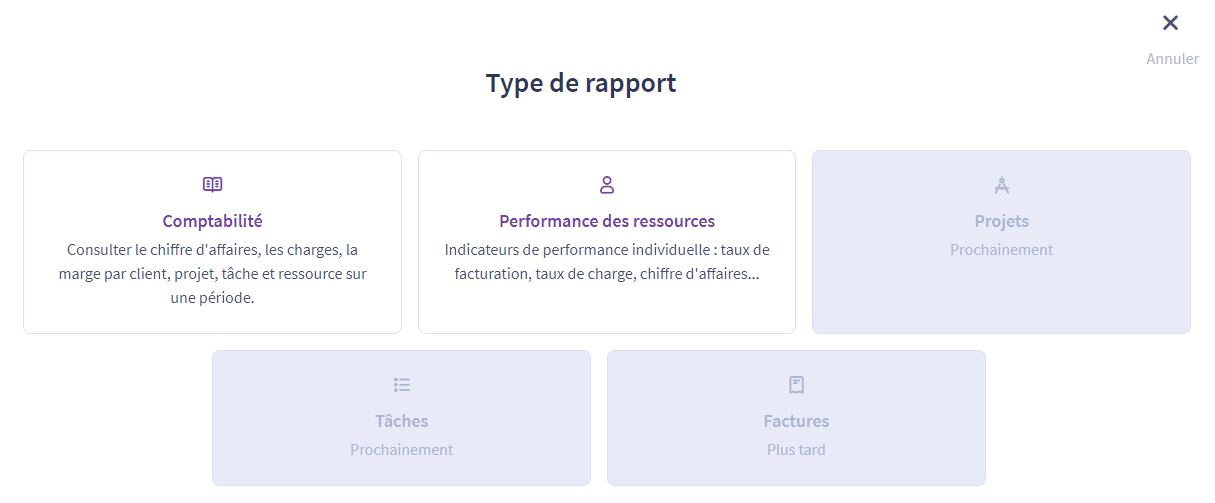This screenshot has width=1215, height=503.
Task: Click the Annuler label
Action: (1172, 59)
